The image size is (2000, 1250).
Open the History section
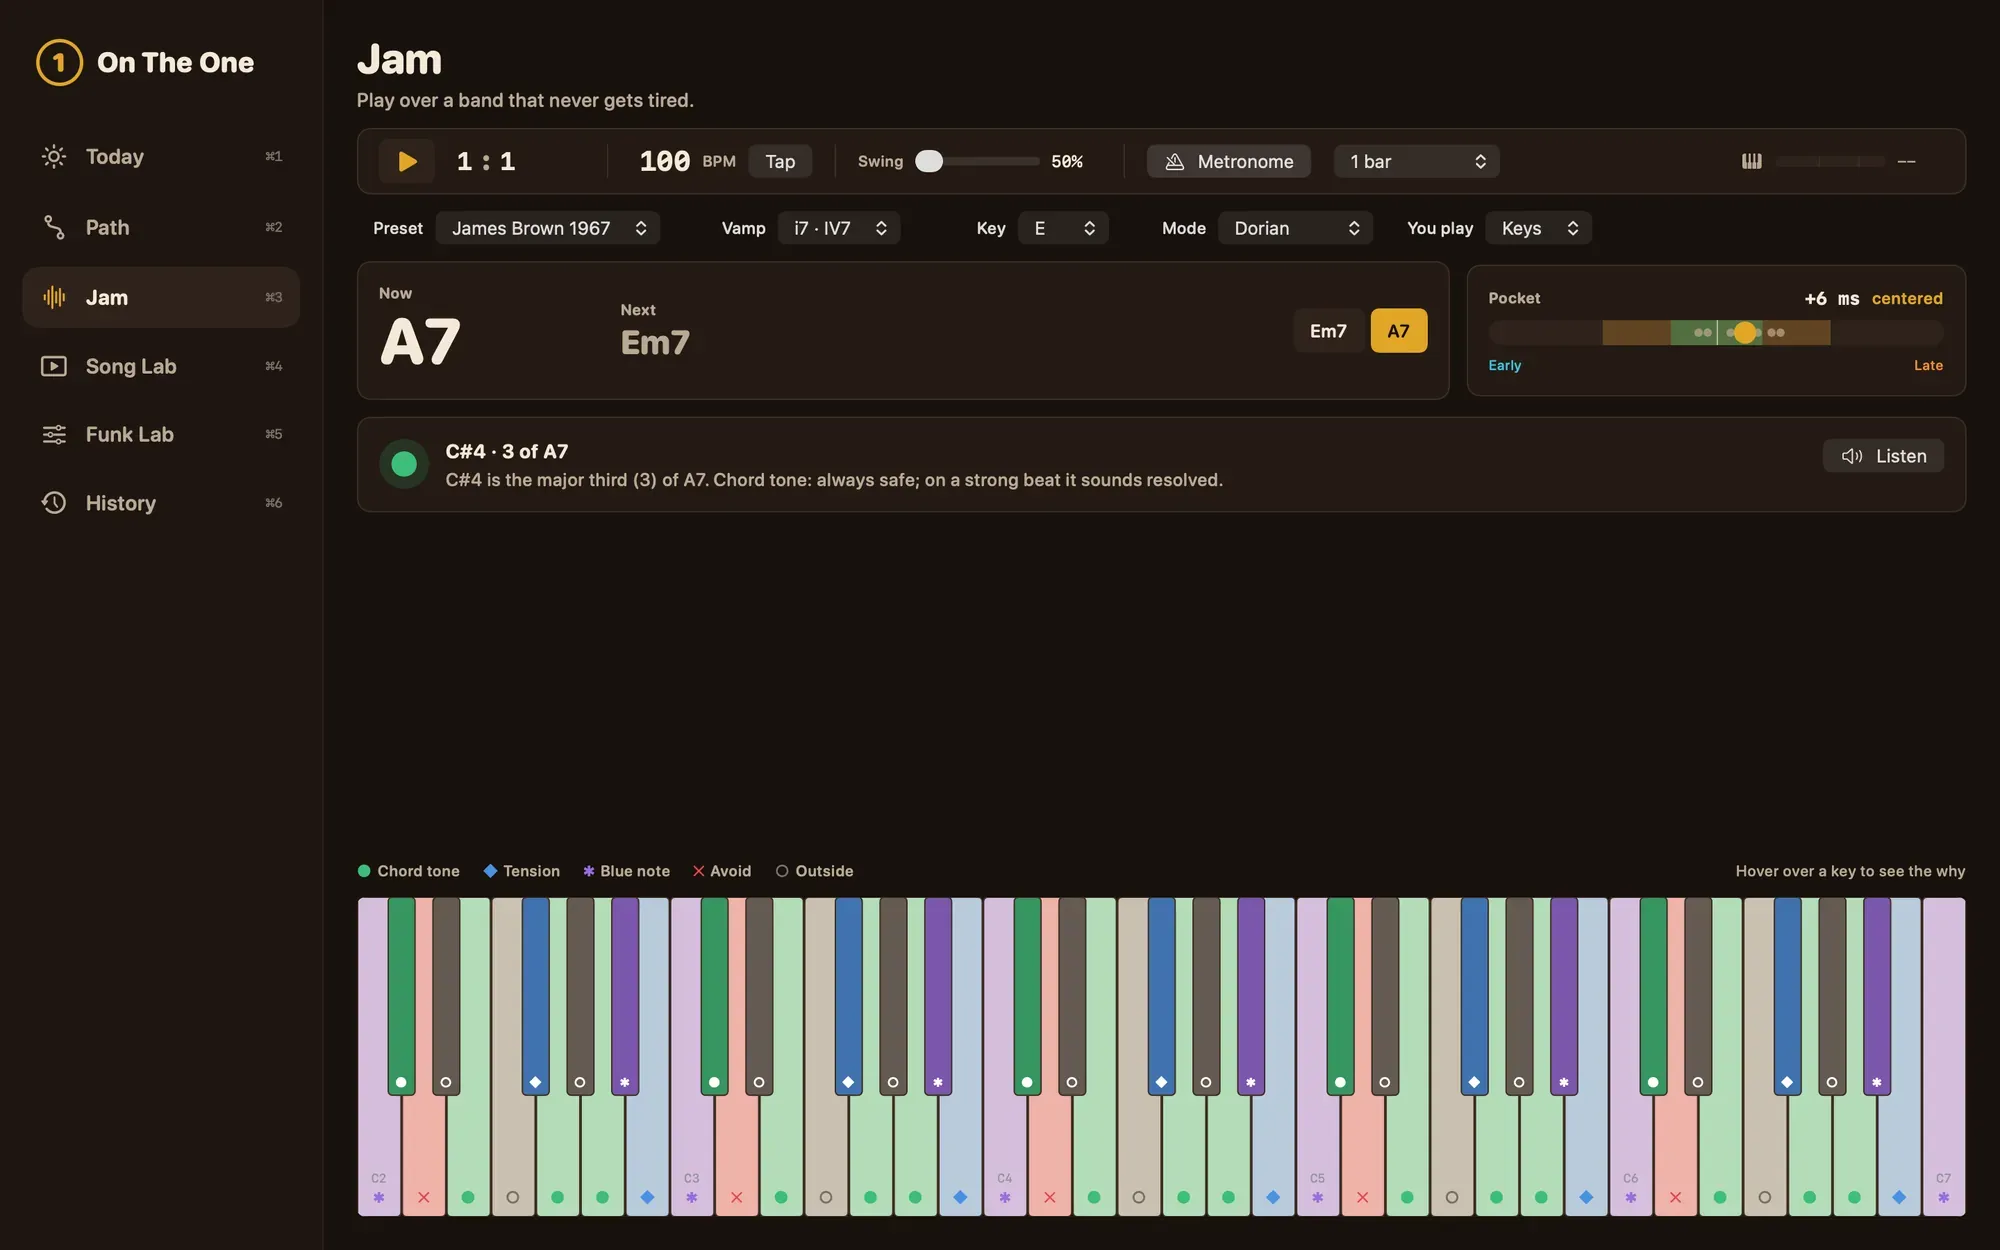(x=161, y=503)
